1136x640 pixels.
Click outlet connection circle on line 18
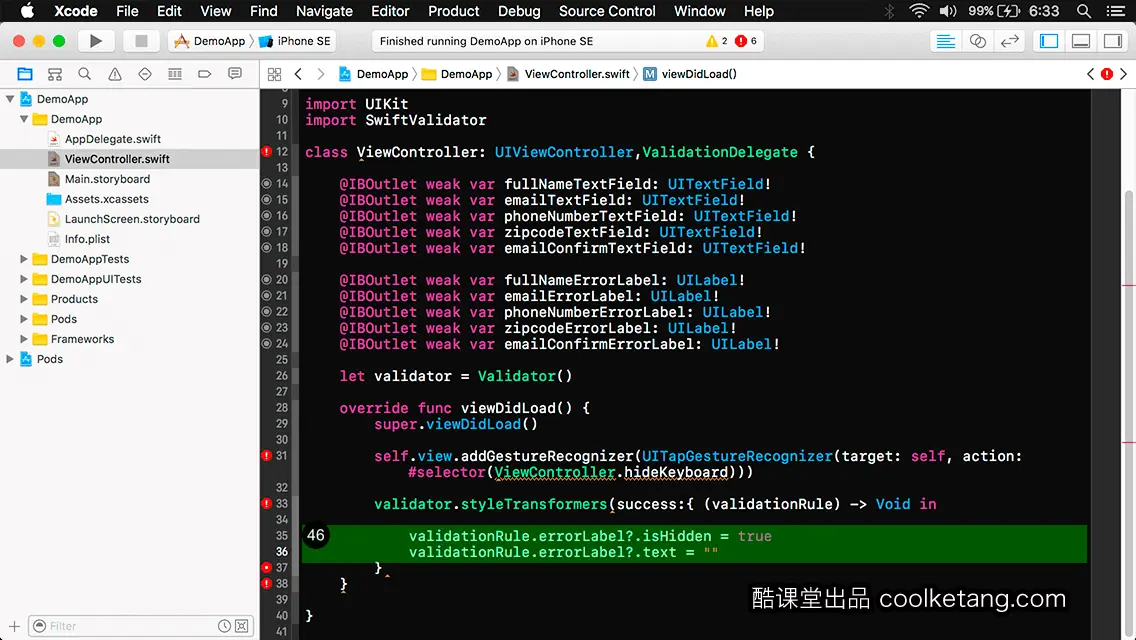click(x=266, y=248)
